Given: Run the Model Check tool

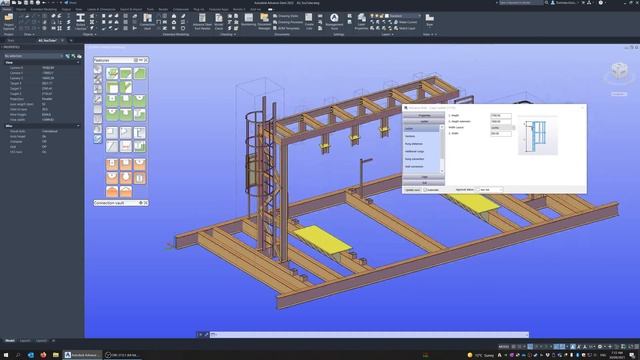Looking at the screenshot, I should [x=219, y=22].
